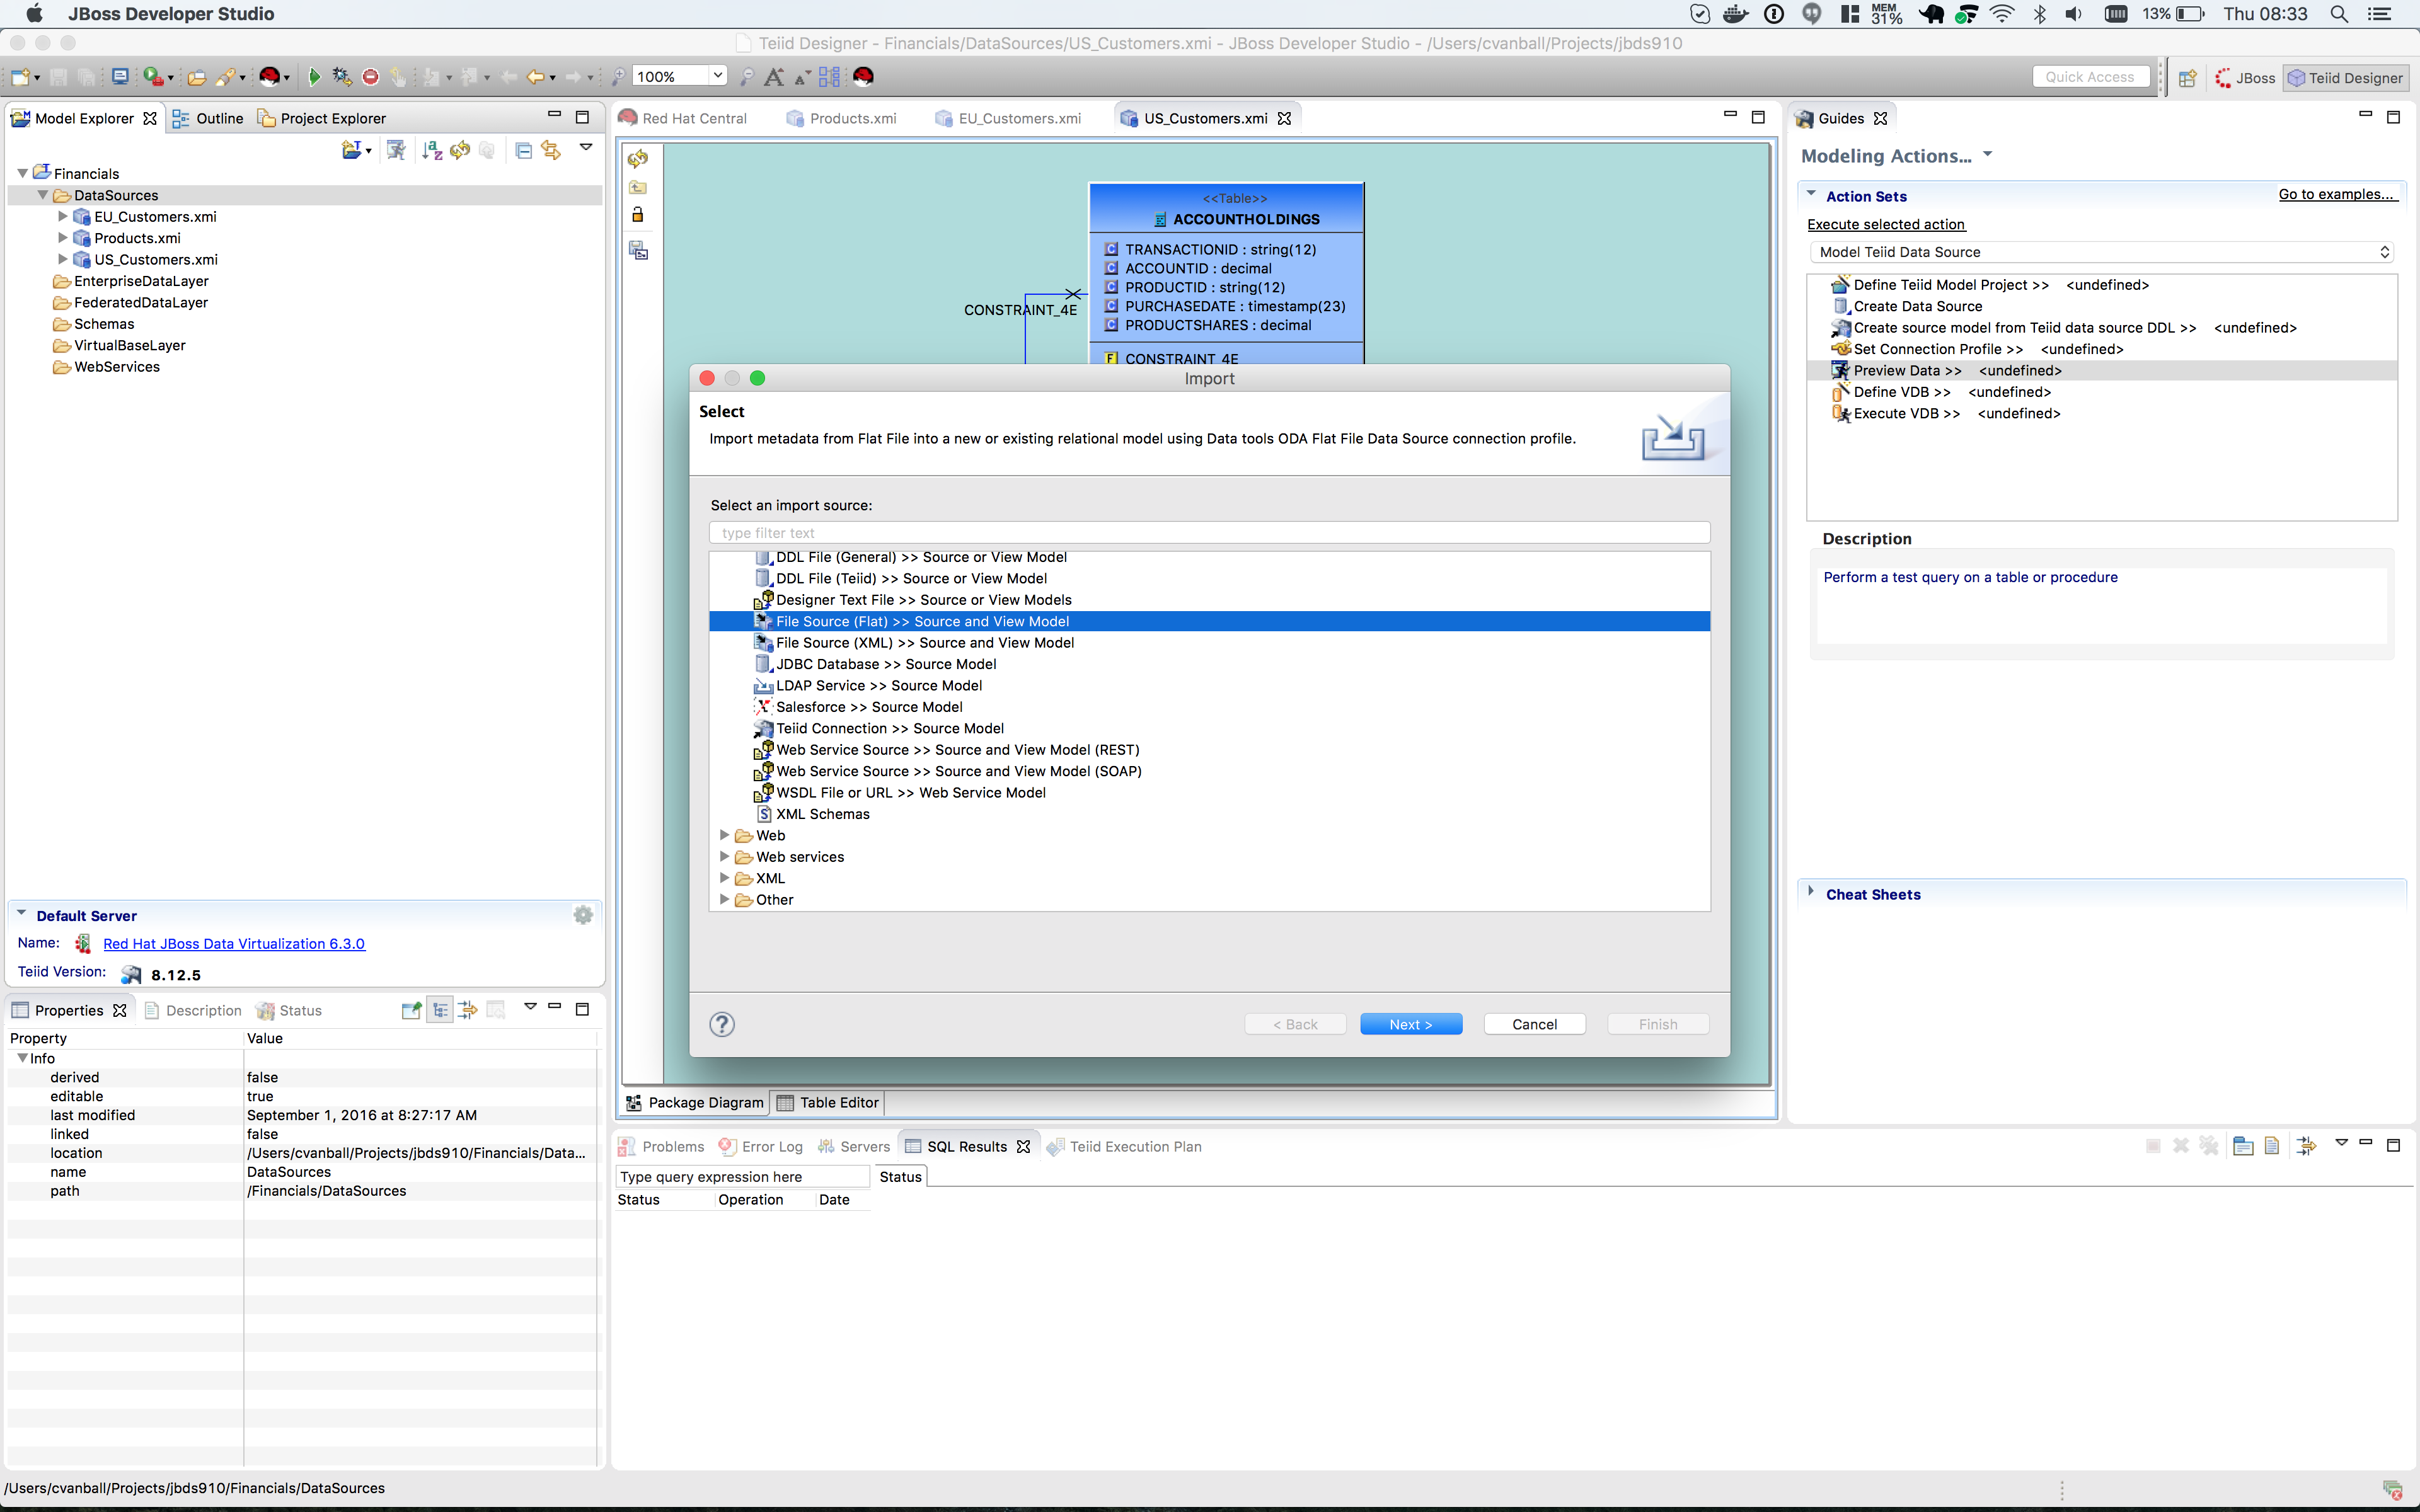This screenshot has height=1512, width=2420.
Task: Click the alphabetical sort icon in Model Explorer
Action: coord(432,150)
